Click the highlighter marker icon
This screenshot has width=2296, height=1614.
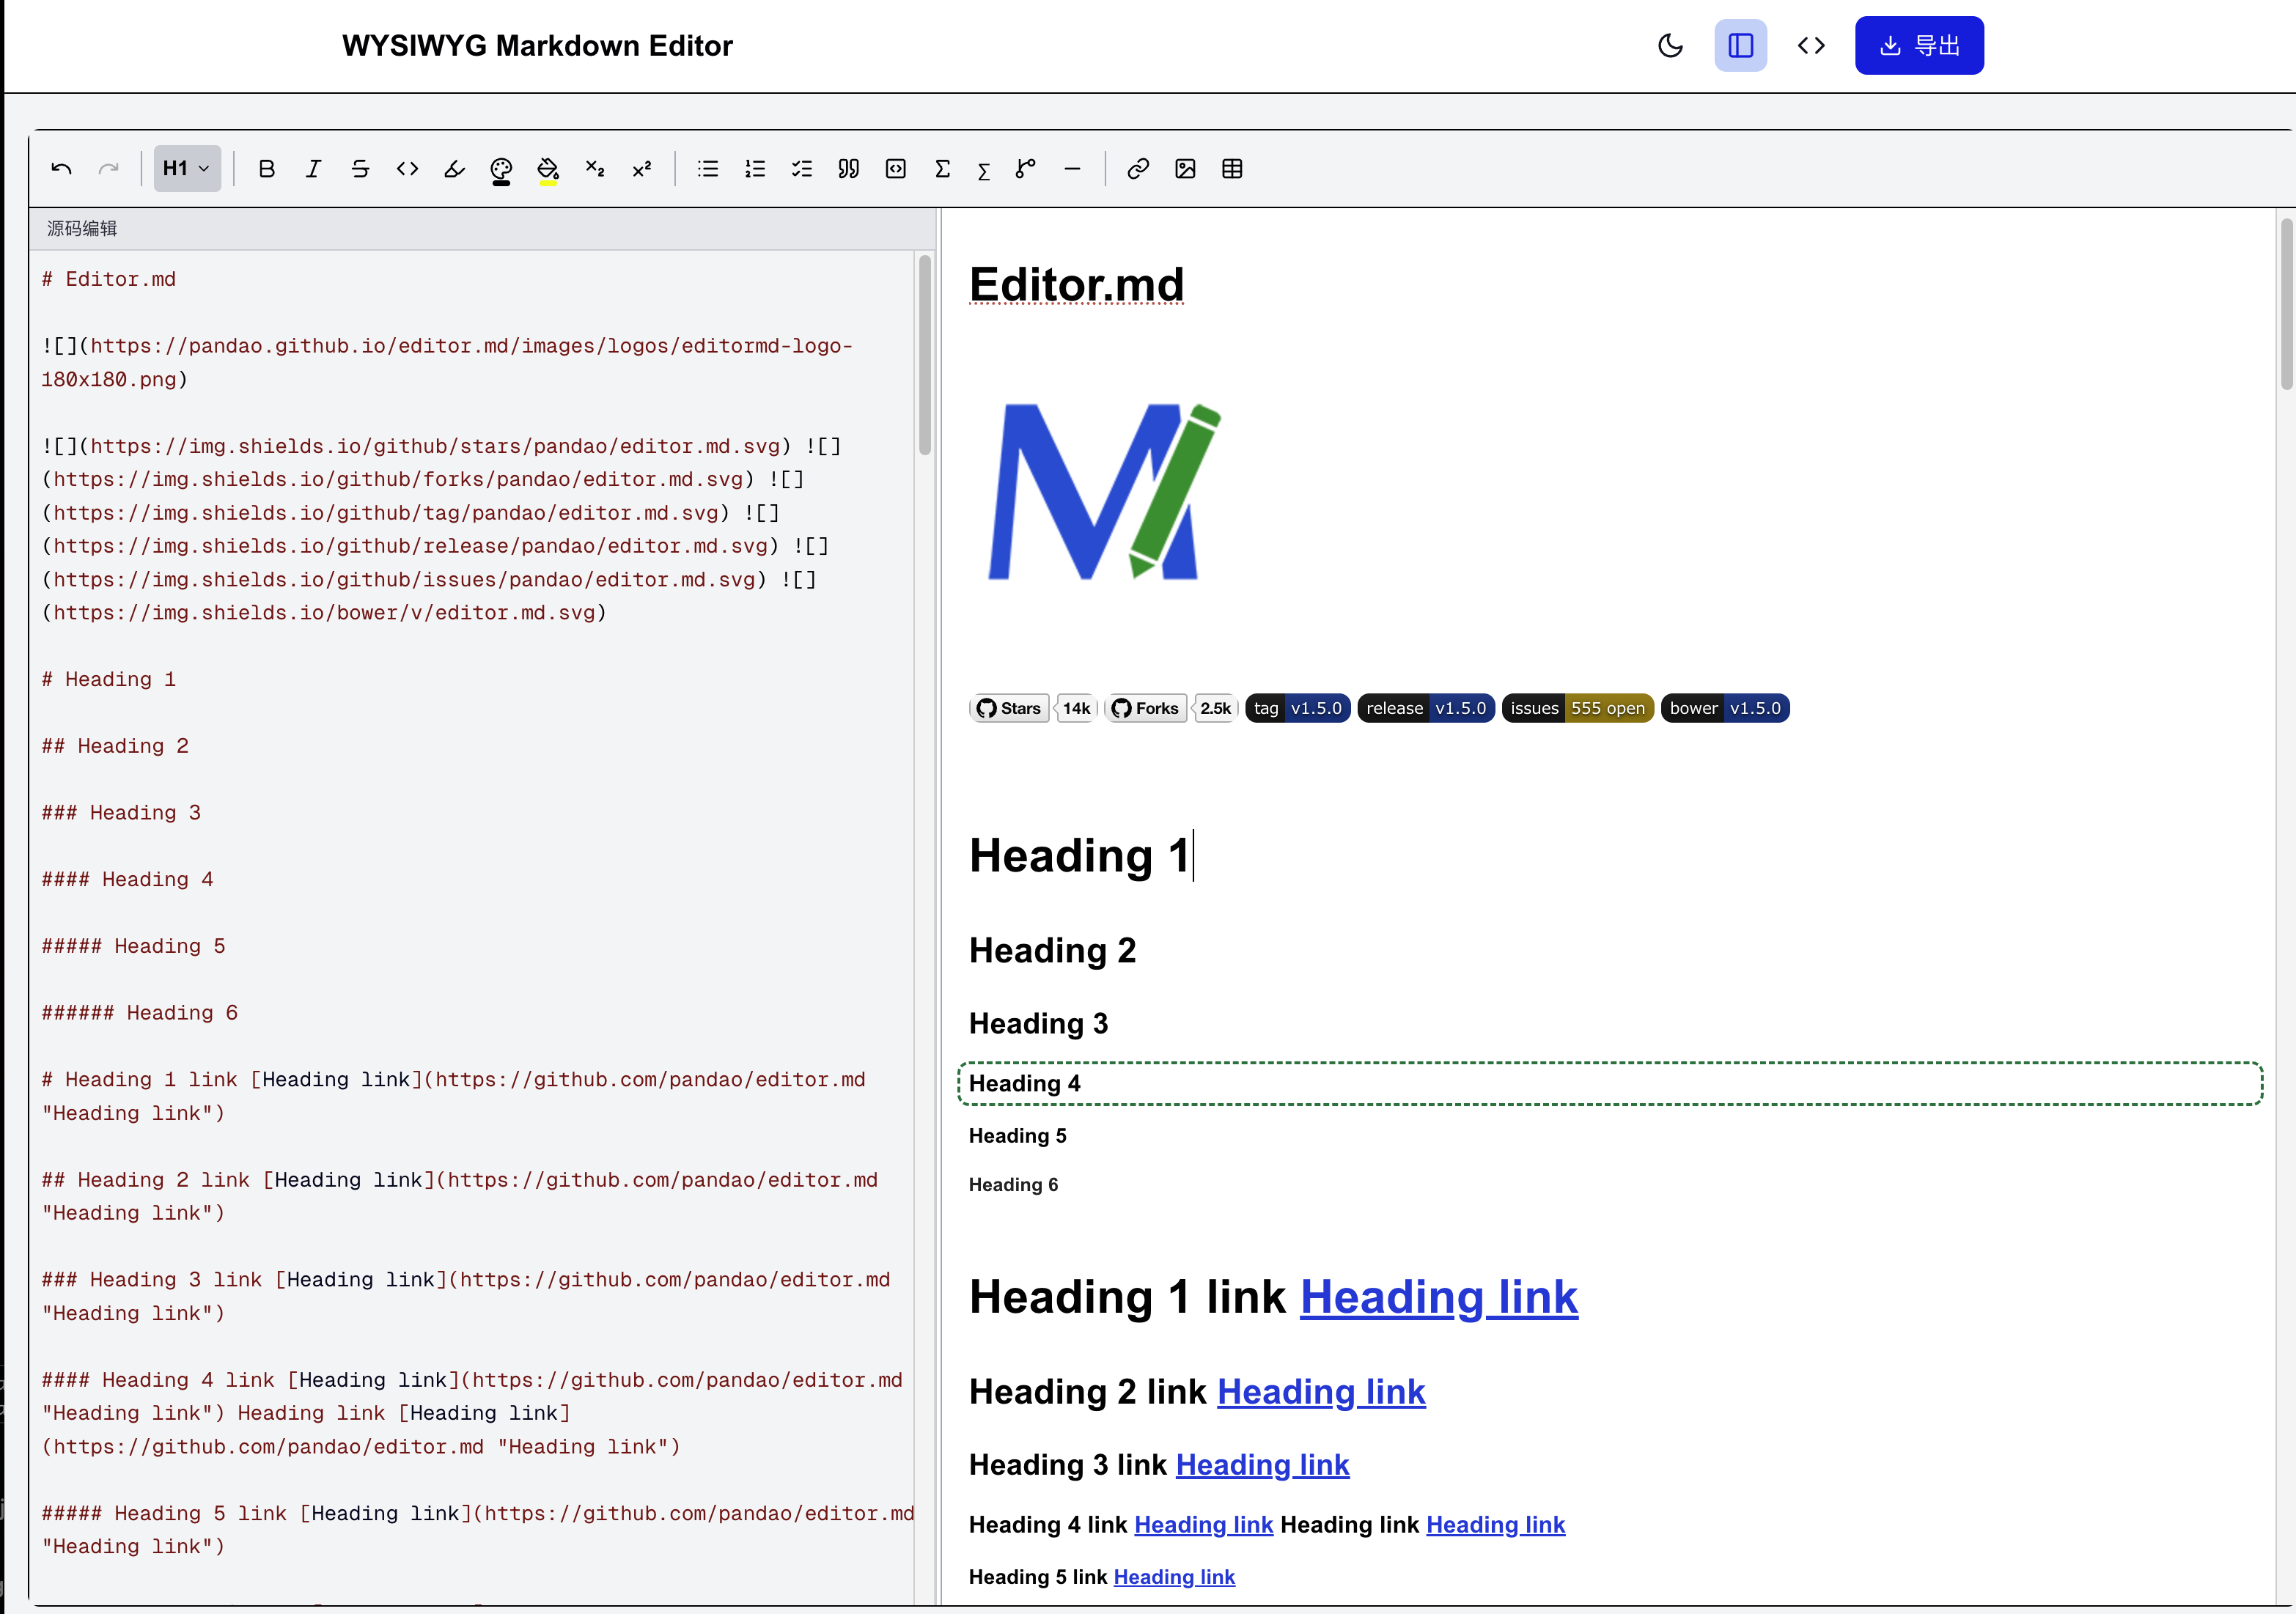pos(454,169)
